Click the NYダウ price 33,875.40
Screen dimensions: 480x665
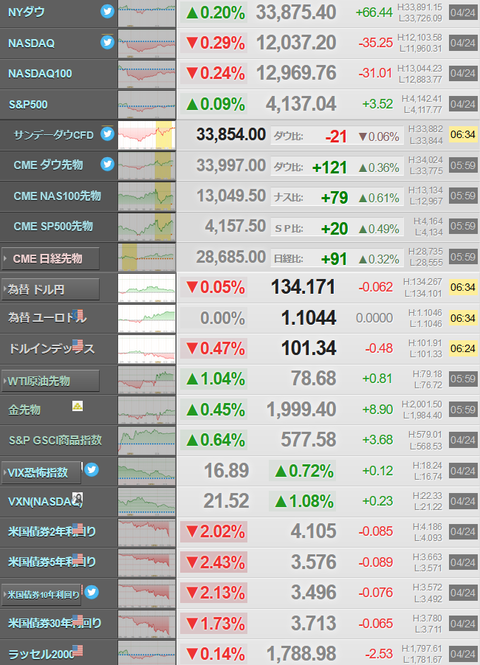[296, 13]
